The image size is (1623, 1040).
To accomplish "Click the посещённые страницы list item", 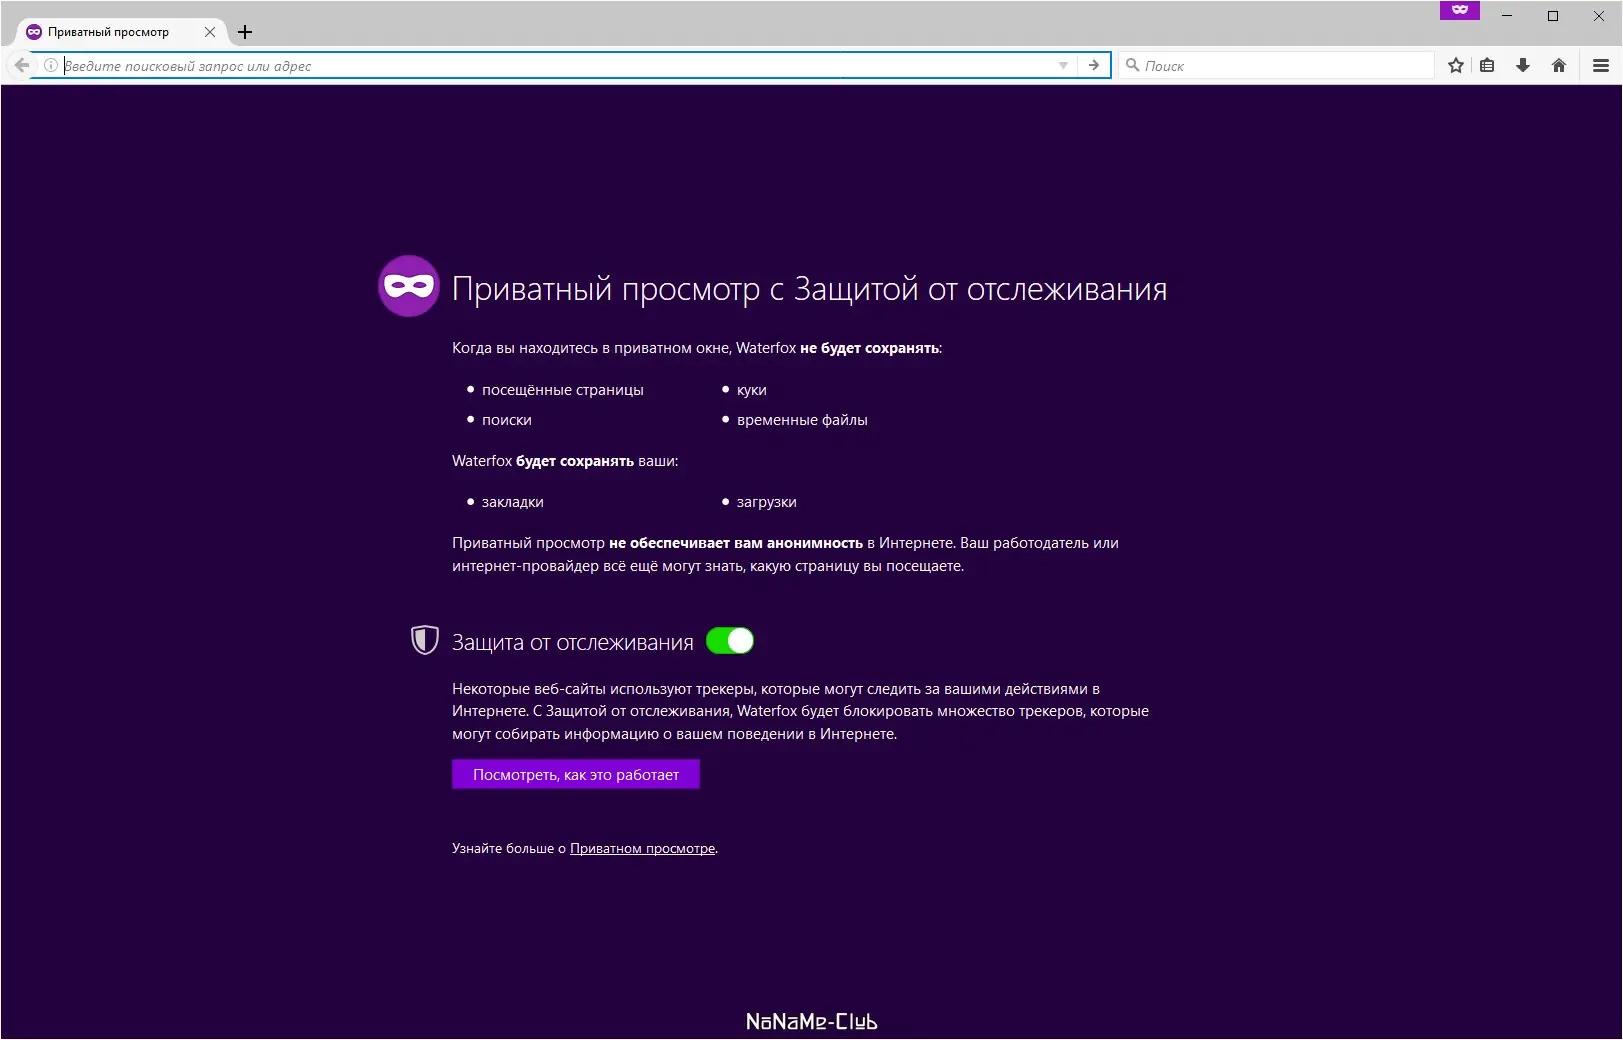I will pos(563,390).
